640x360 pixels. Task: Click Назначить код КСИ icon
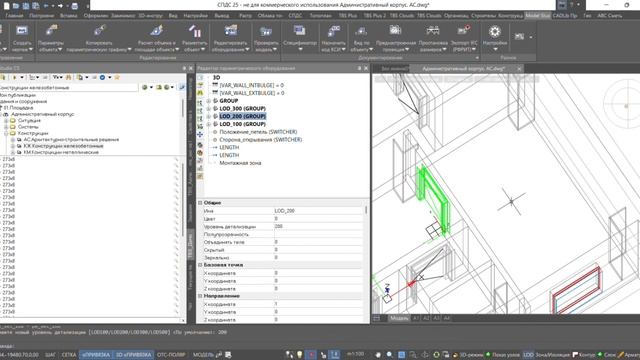[x=333, y=31]
